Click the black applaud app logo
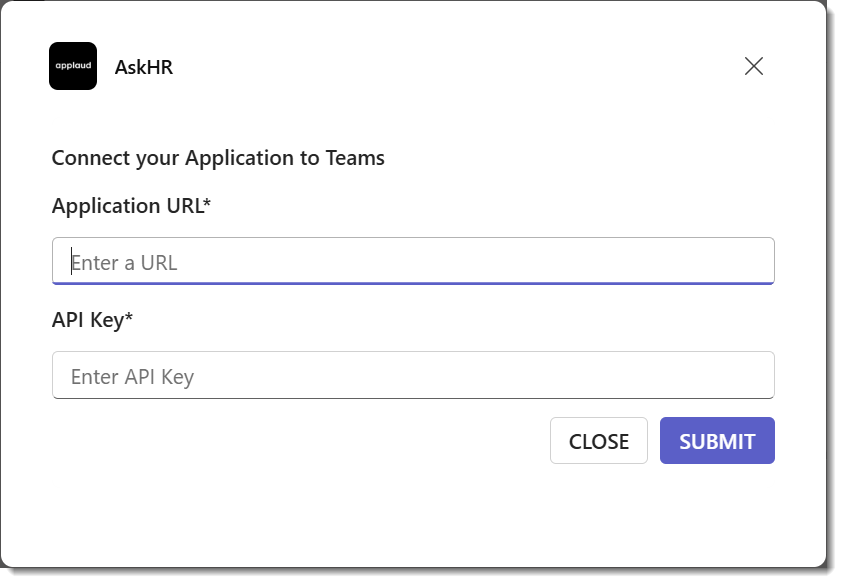This screenshot has width=842, height=583. tap(73, 66)
